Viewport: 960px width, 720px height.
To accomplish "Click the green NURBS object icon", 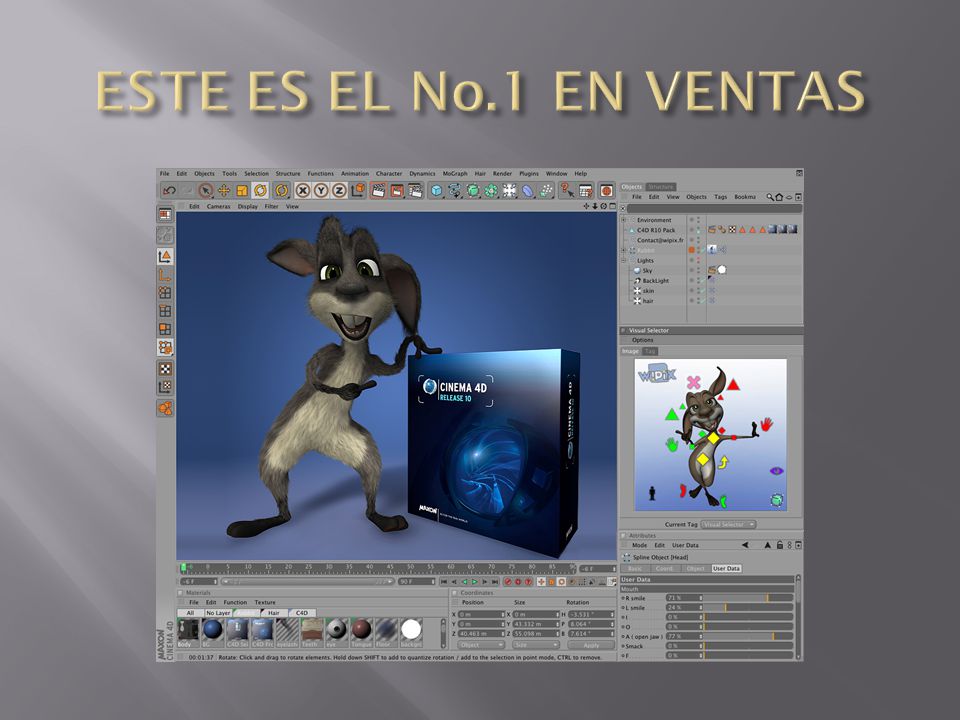I will [x=473, y=190].
